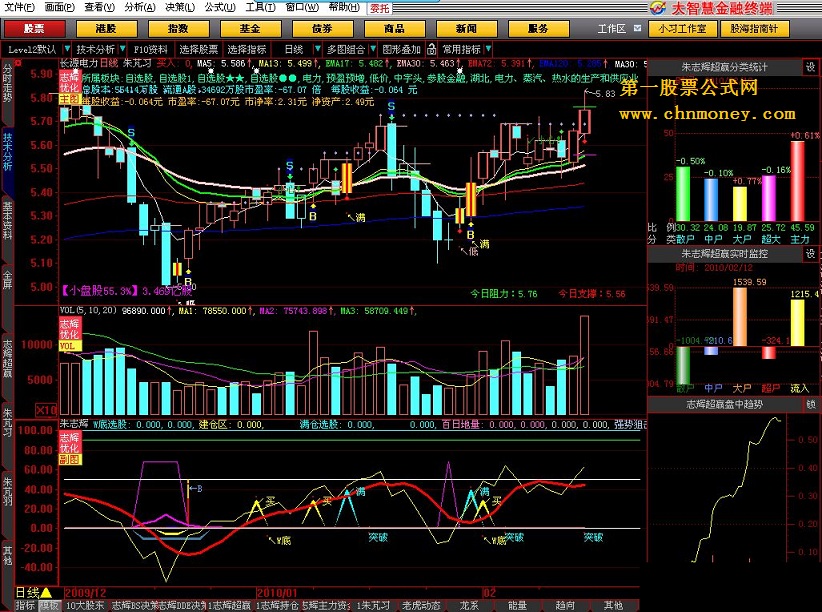Click 选择股票 in the toolbar
The height and width of the screenshot is (612, 822).
tap(198, 49)
